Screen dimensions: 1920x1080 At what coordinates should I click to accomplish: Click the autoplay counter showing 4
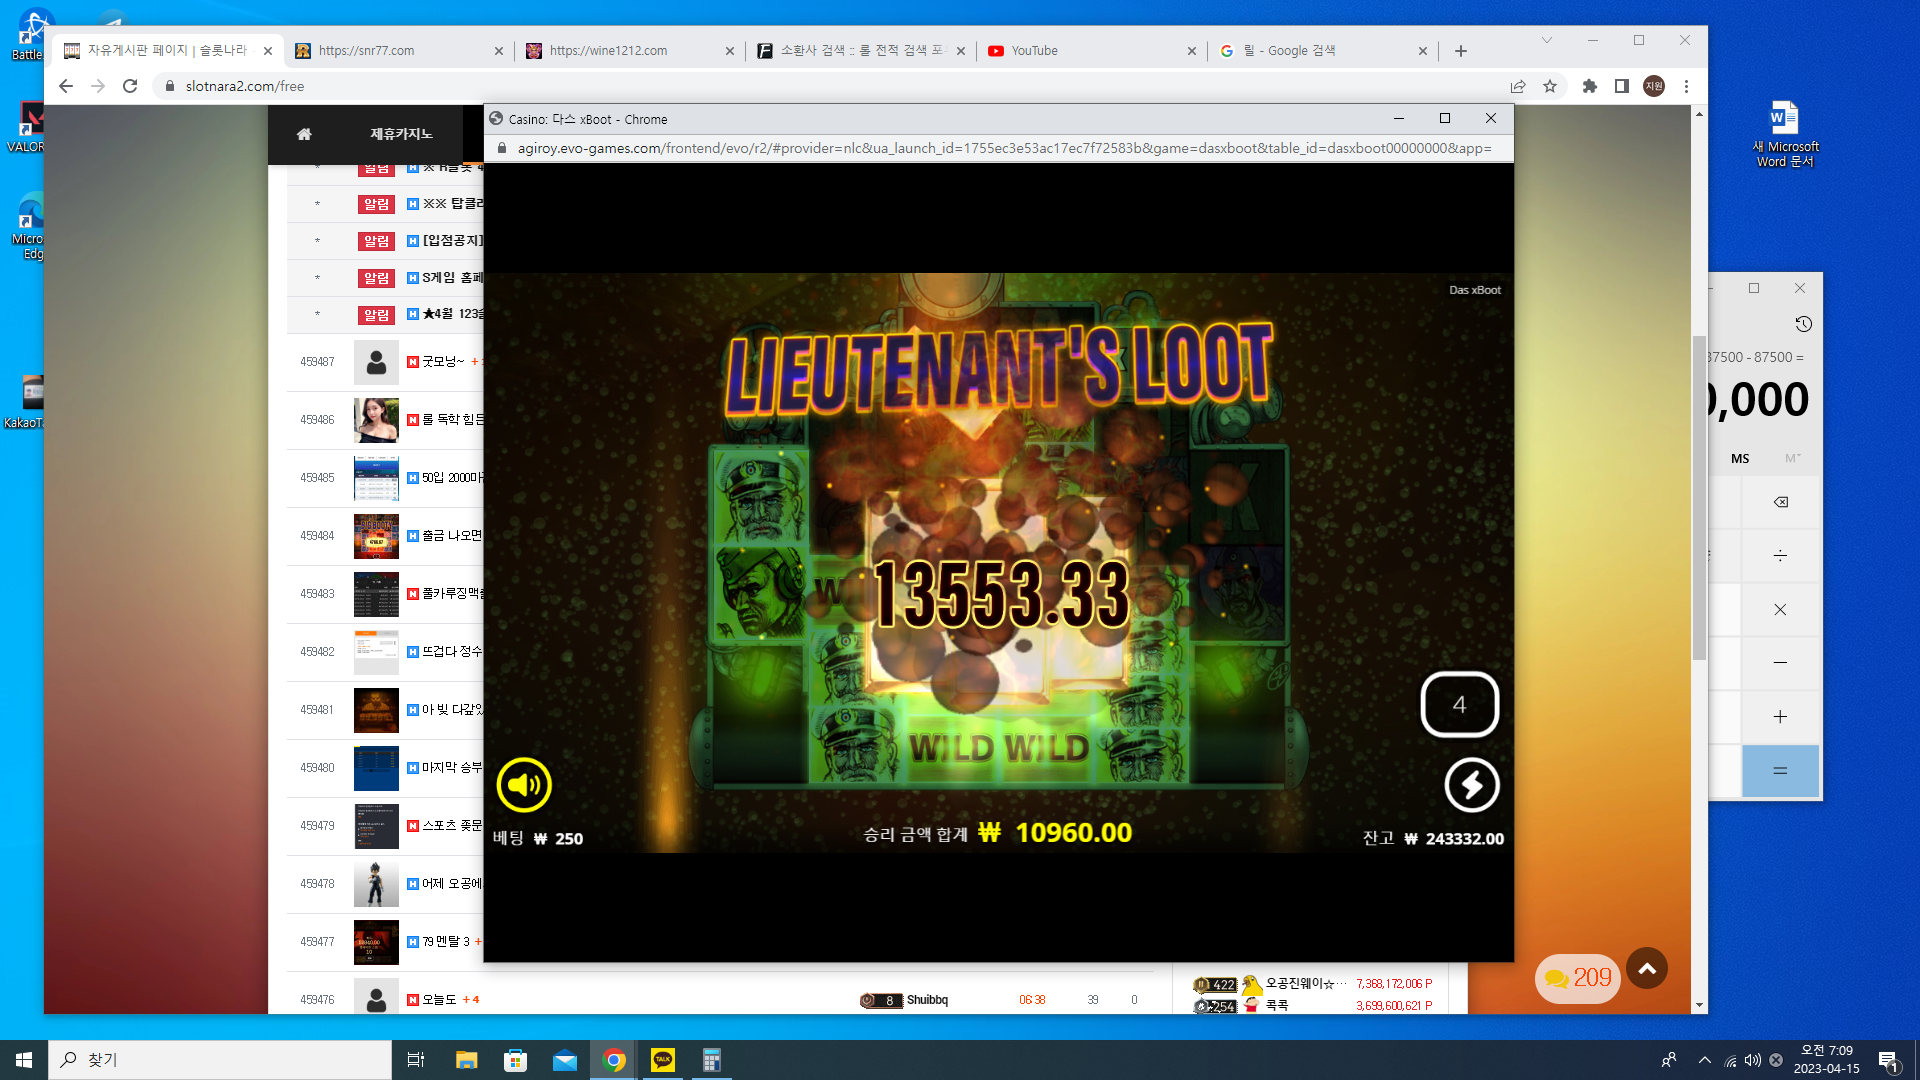(1460, 704)
